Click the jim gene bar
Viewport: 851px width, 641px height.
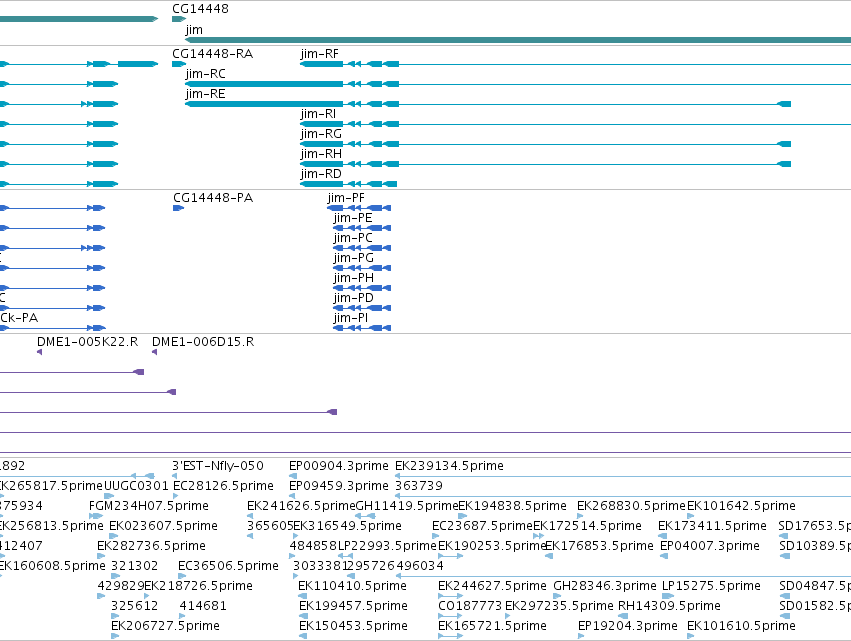click(x=518, y=40)
